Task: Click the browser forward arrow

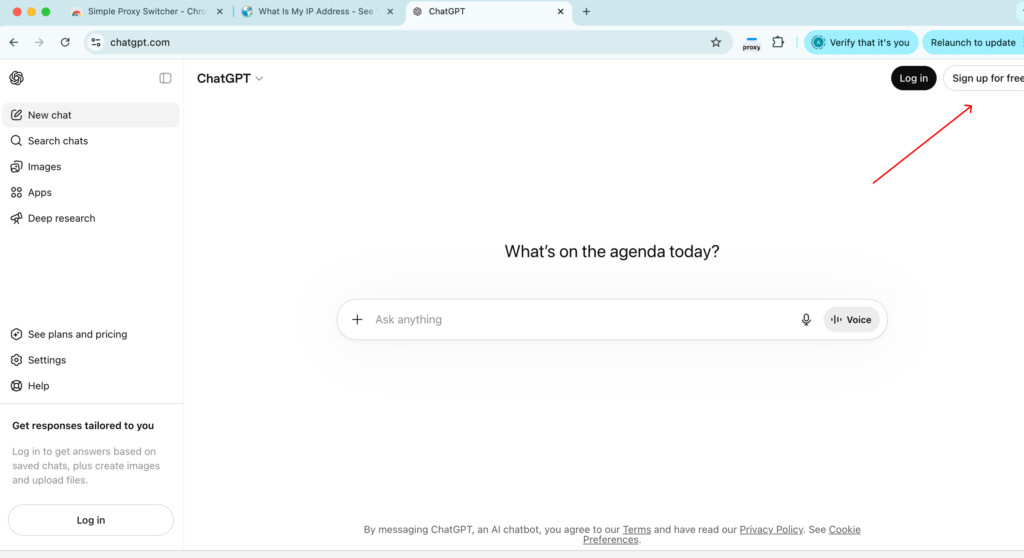Action: tap(39, 42)
